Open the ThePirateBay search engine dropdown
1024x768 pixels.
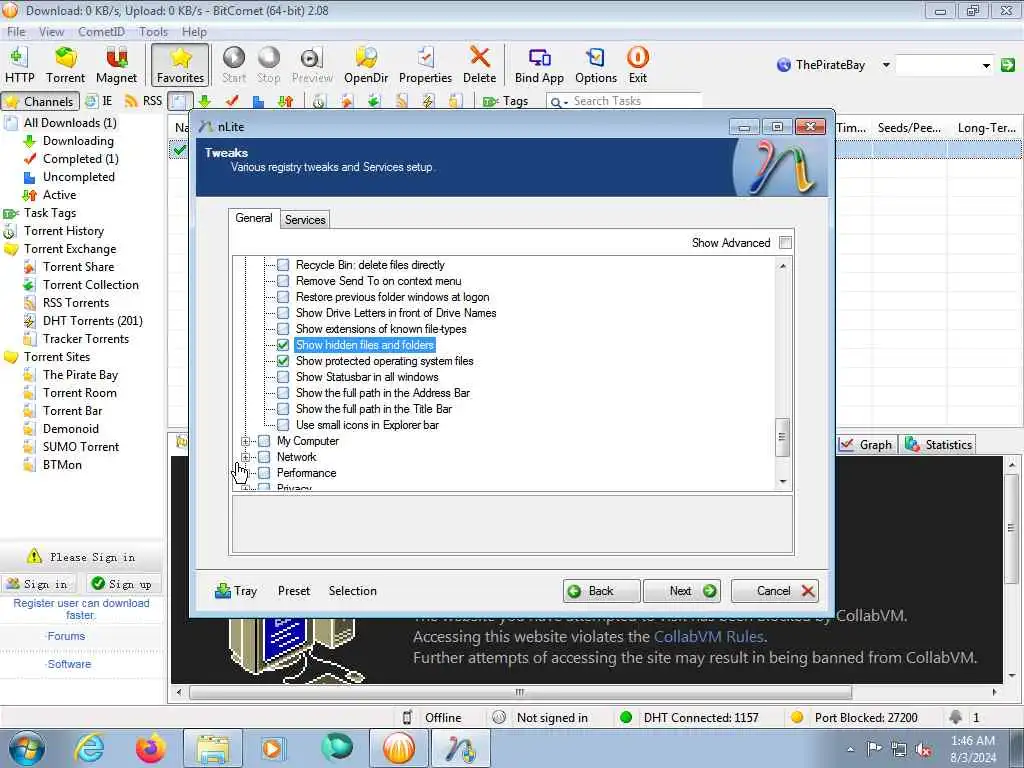pyautogui.click(x=886, y=65)
